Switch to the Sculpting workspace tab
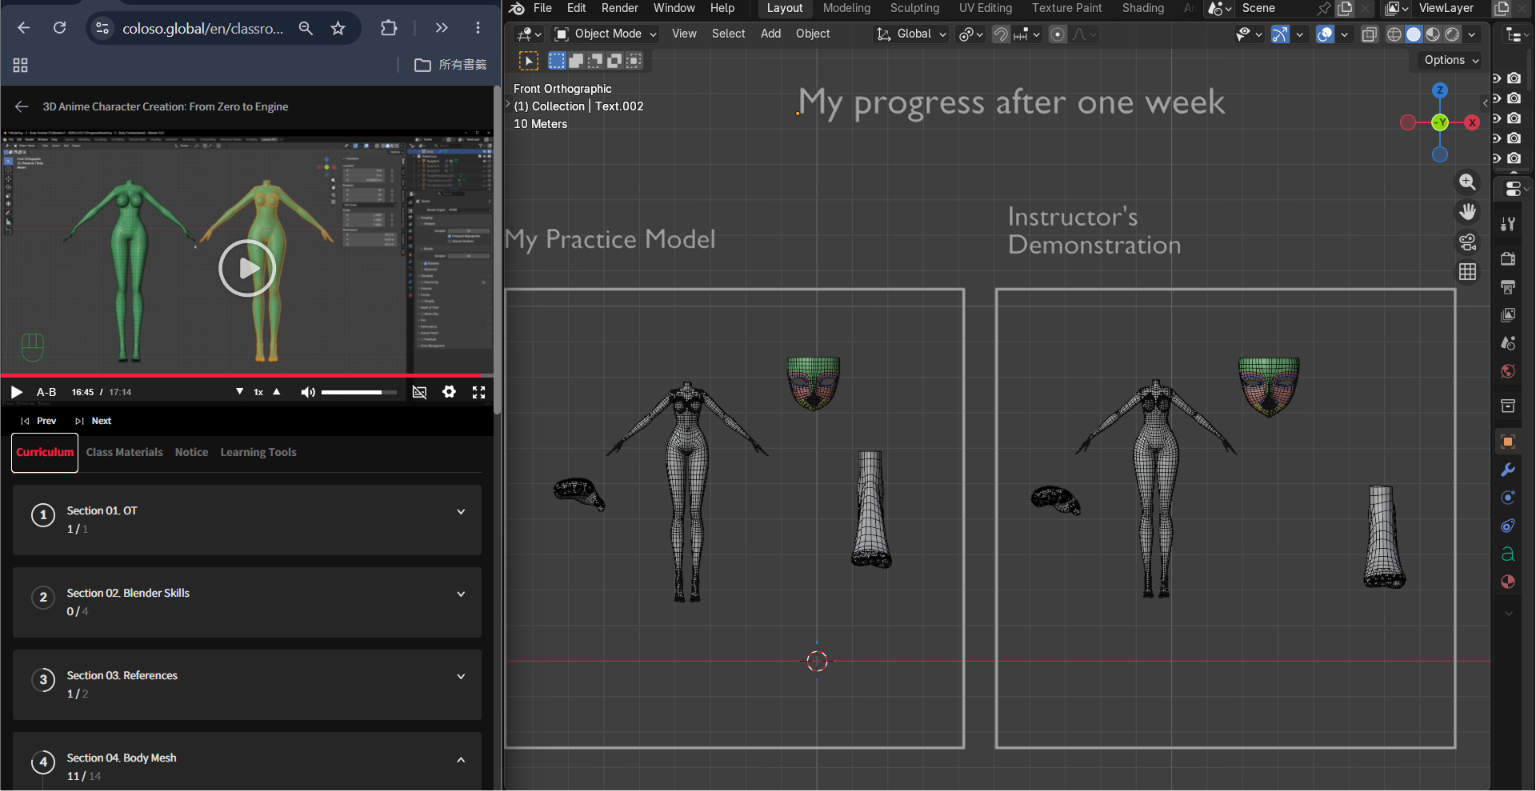 pyautogui.click(x=914, y=8)
